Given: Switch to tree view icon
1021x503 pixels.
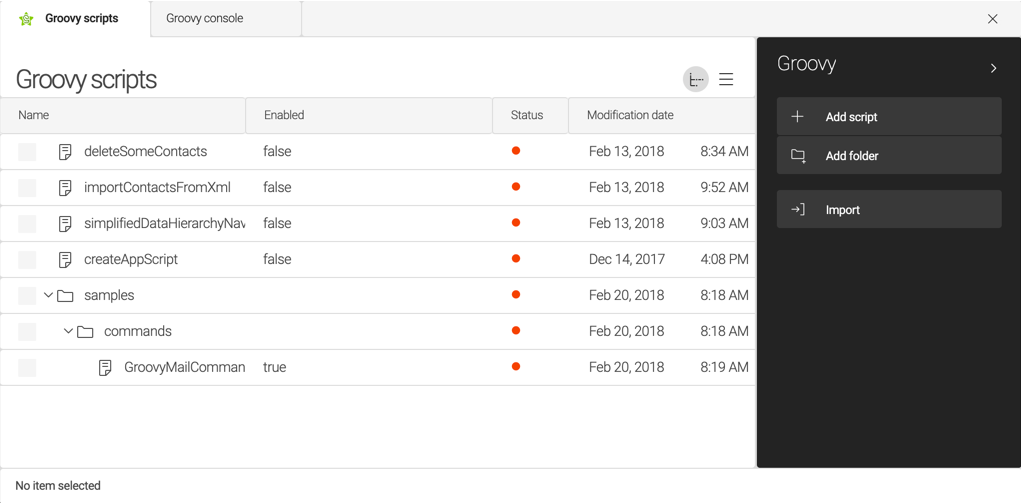Looking at the screenshot, I should coord(695,79).
